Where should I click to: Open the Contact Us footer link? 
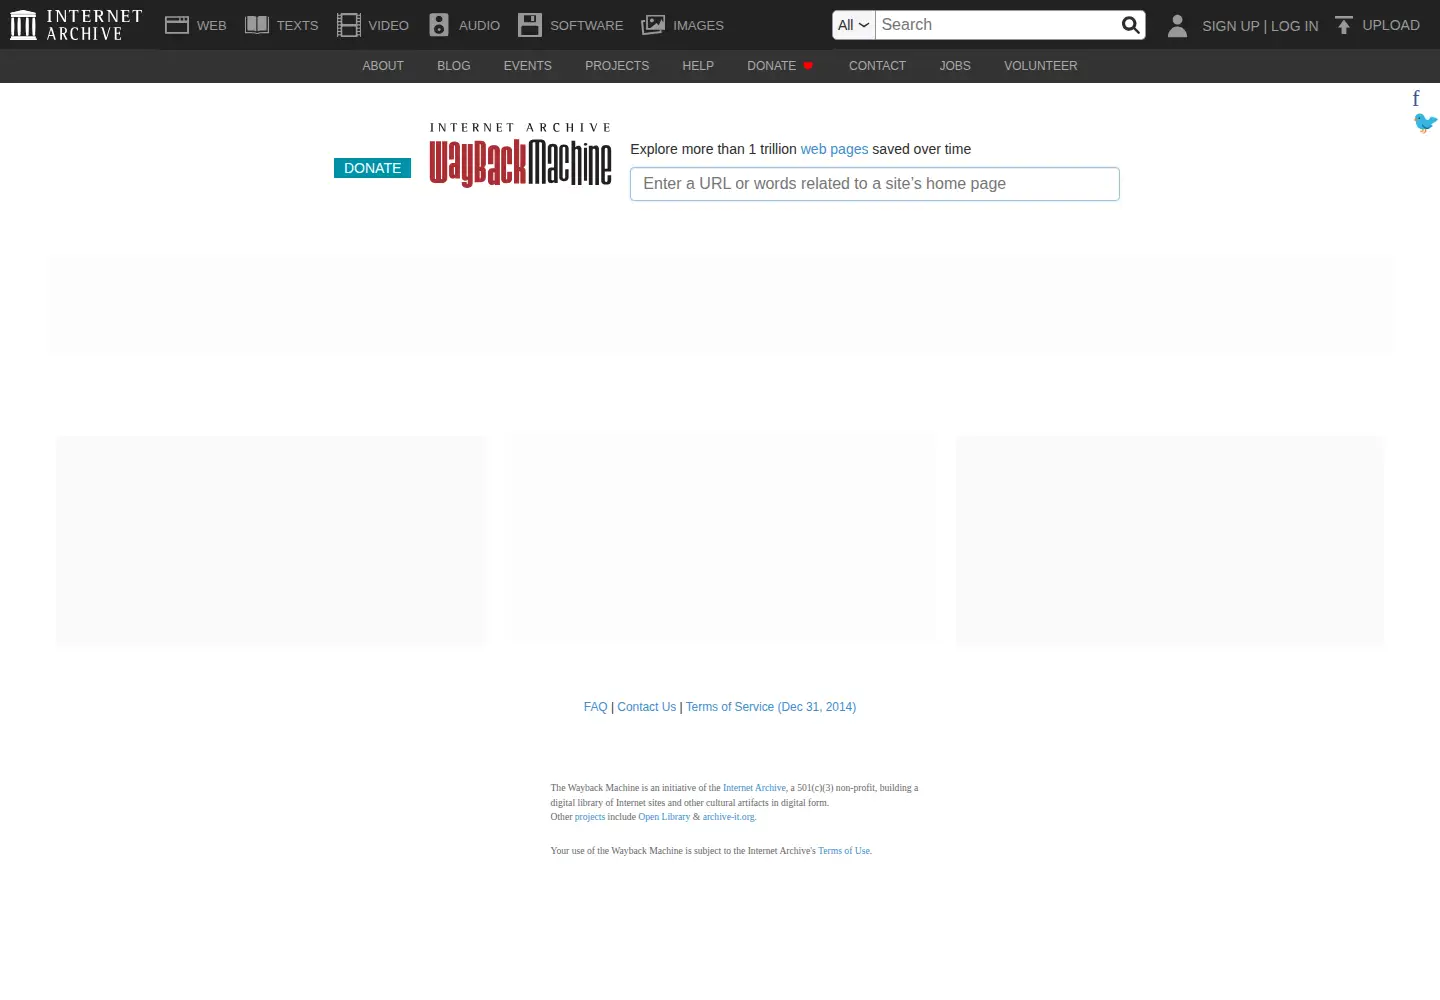(x=646, y=707)
